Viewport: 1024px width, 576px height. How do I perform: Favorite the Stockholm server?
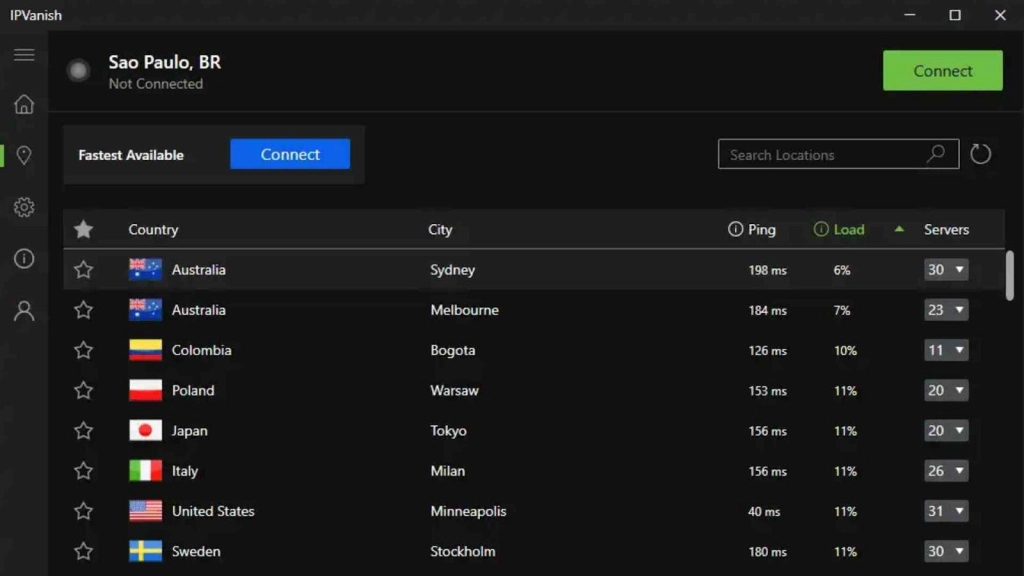84,551
